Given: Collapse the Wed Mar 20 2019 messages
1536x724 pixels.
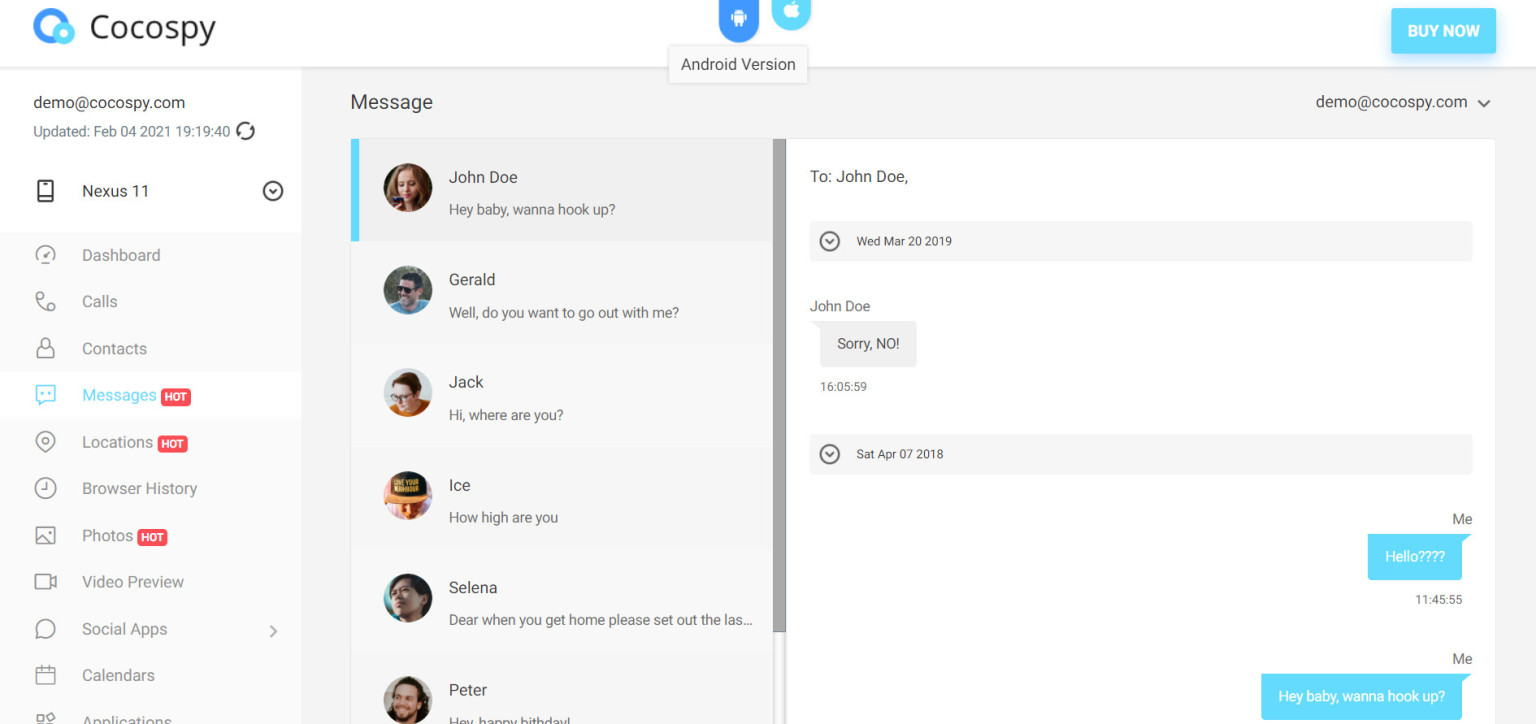Looking at the screenshot, I should pos(829,241).
